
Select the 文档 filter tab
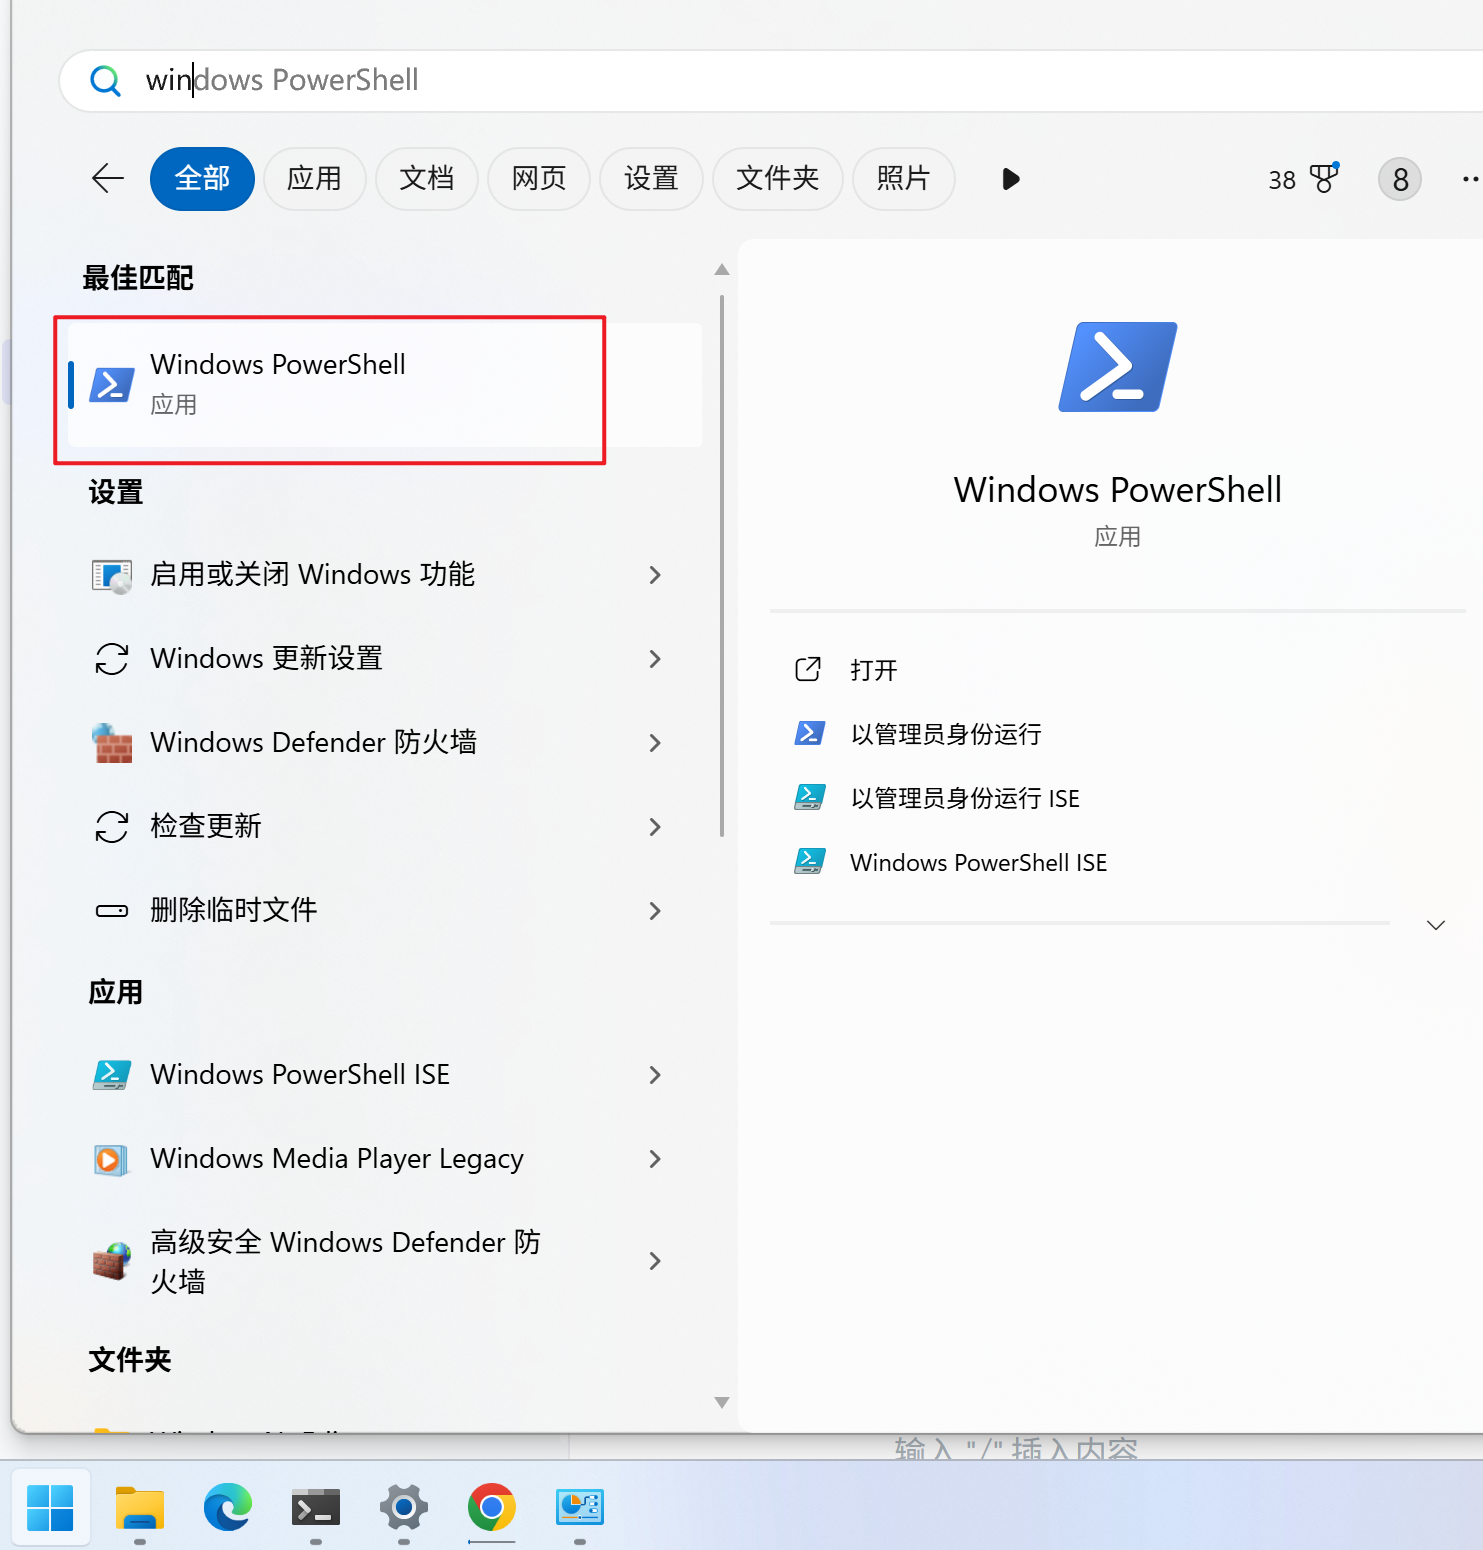(x=426, y=179)
